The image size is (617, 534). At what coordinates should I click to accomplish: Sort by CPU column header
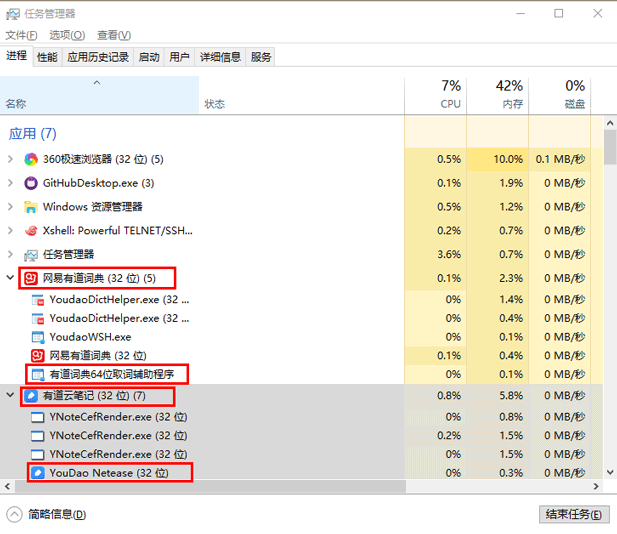(x=436, y=95)
